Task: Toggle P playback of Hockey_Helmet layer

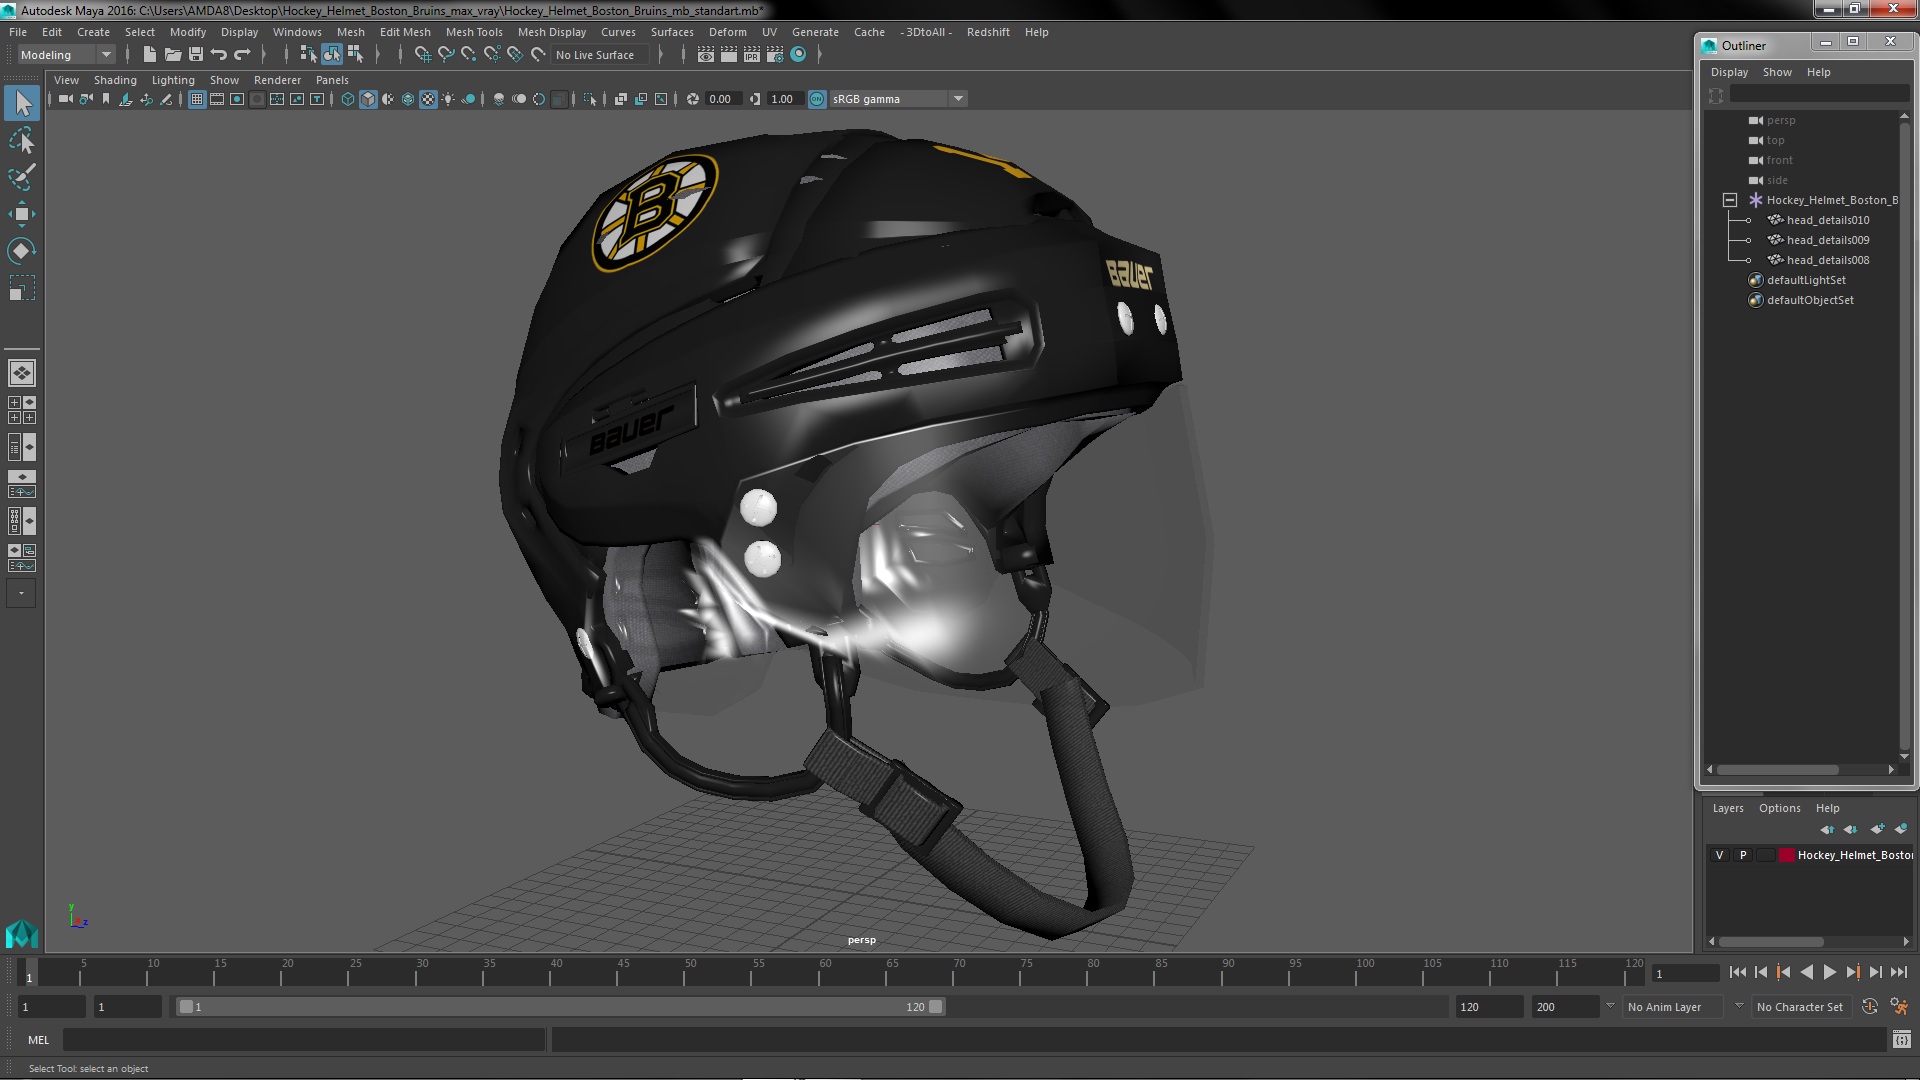Action: tap(1743, 855)
